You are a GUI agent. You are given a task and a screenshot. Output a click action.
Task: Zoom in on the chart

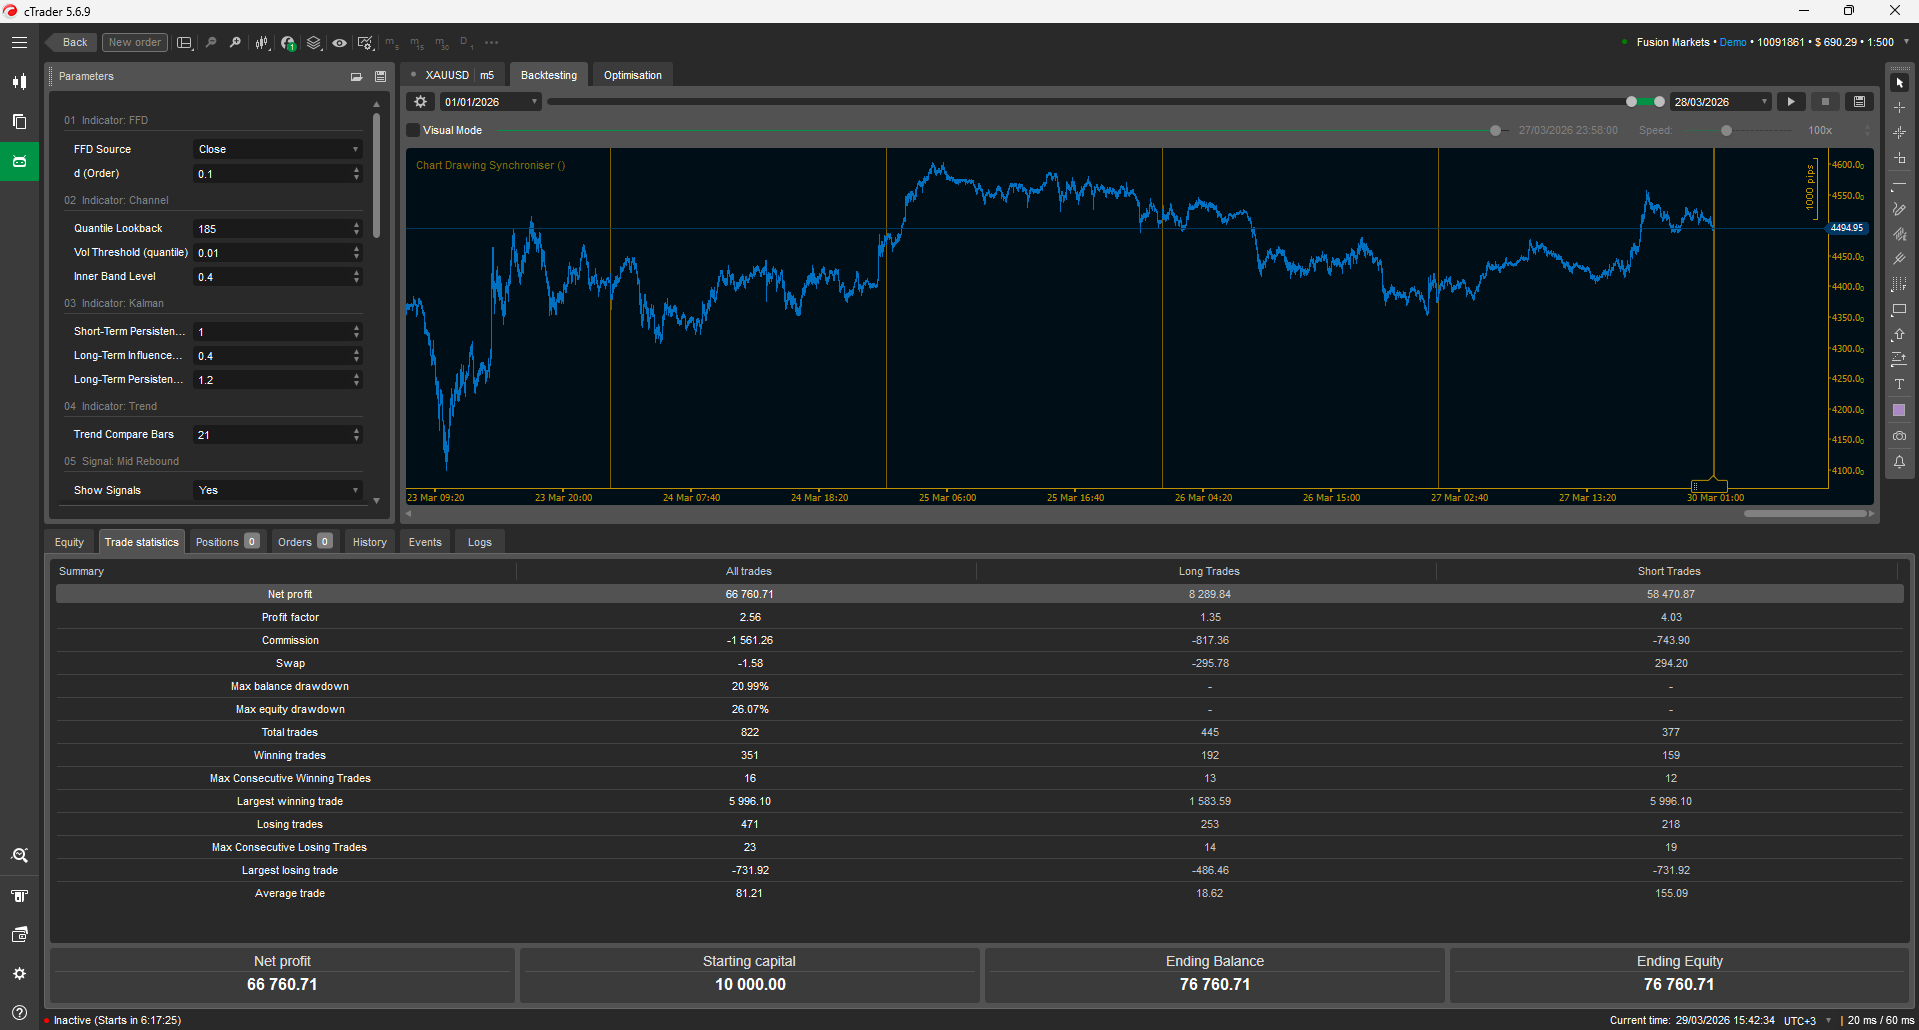point(235,43)
